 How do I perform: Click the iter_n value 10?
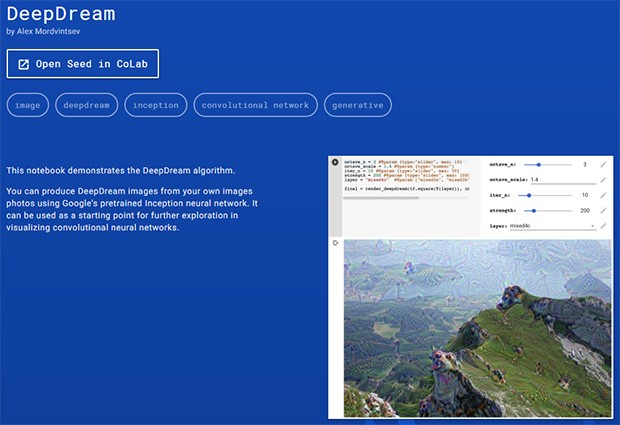(x=585, y=195)
